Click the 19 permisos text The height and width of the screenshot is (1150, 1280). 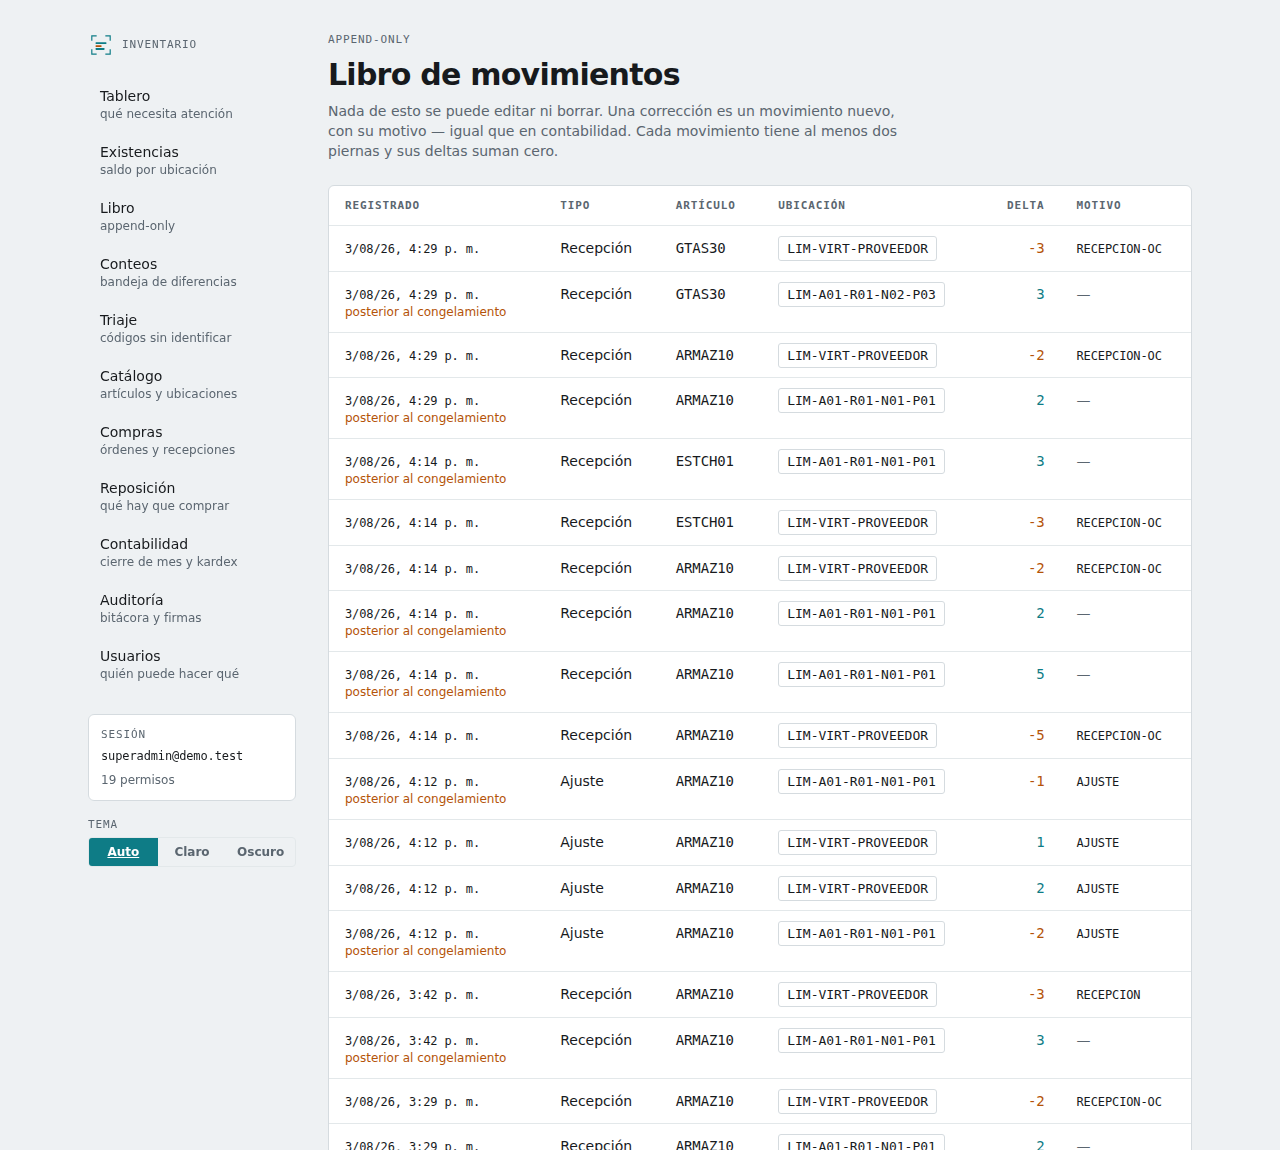tap(138, 780)
